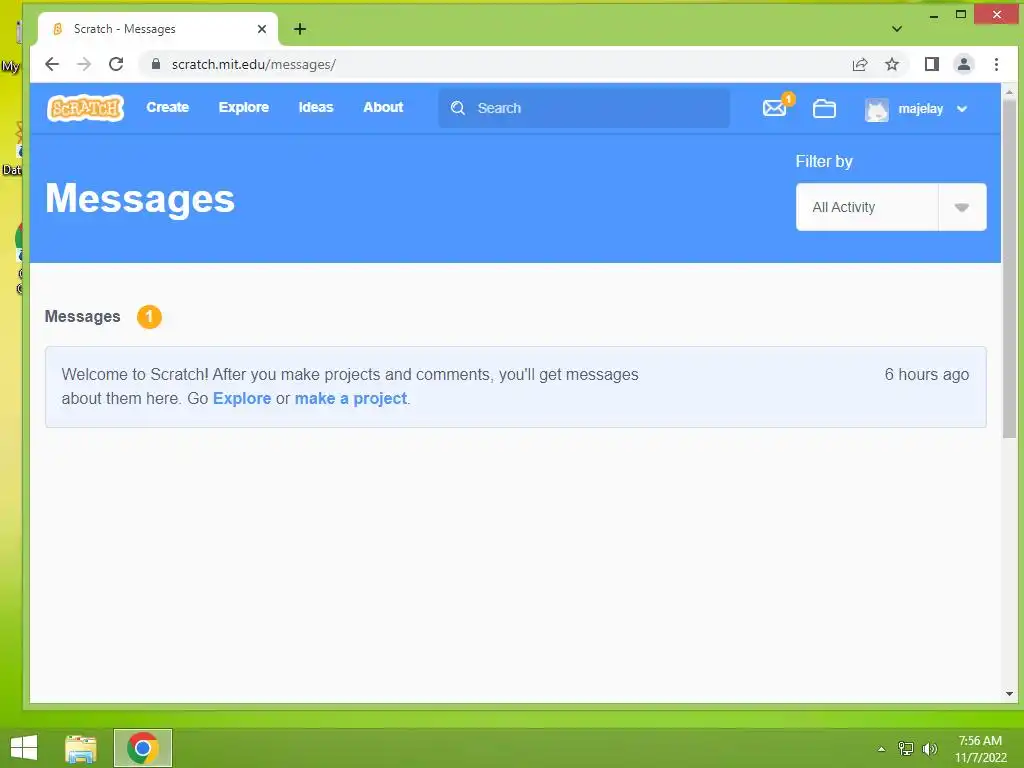Open the Chrome three-dot menu
The width and height of the screenshot is (1024, 768).
996,64
